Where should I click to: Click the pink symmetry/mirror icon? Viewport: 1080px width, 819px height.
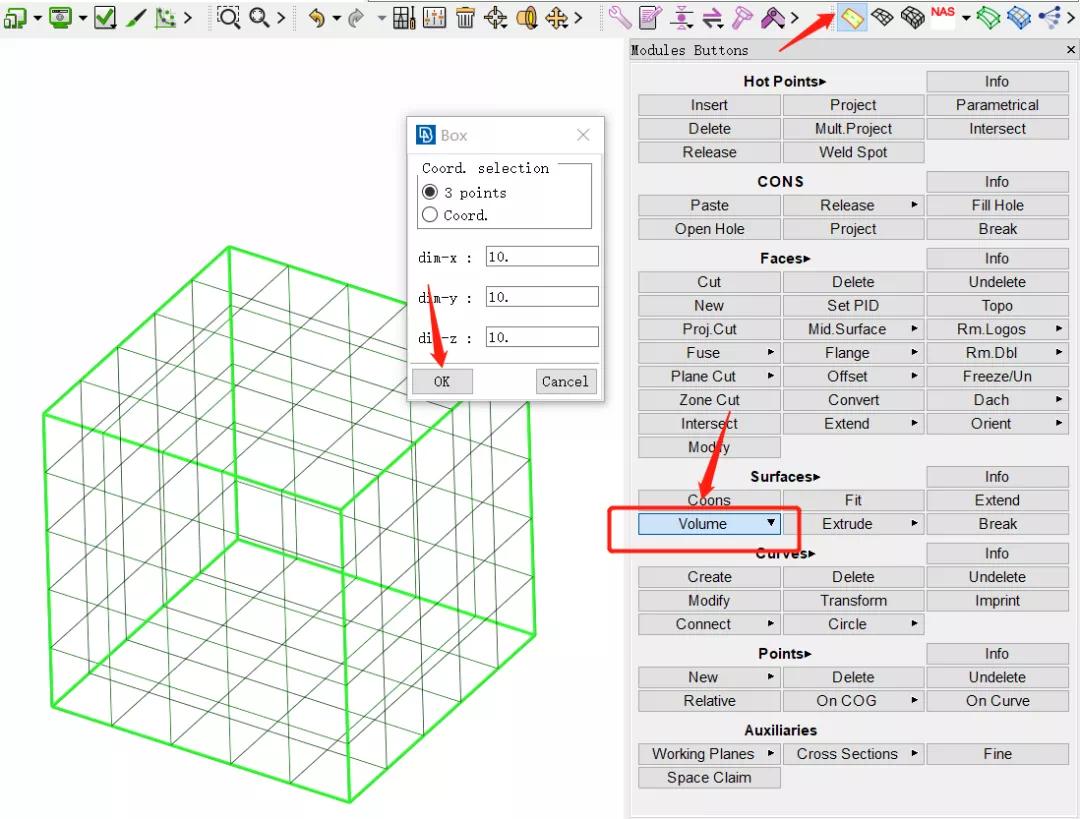[x=681, y=17]
